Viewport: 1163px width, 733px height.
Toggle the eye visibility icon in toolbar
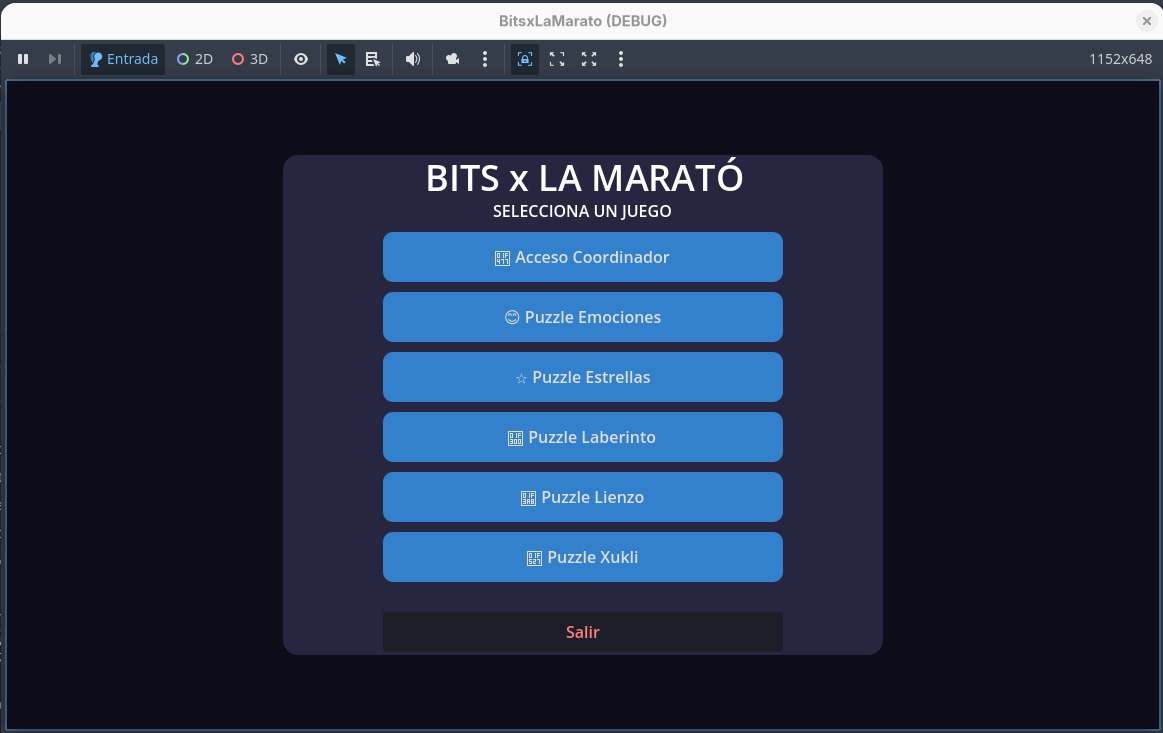coord(300,59)
